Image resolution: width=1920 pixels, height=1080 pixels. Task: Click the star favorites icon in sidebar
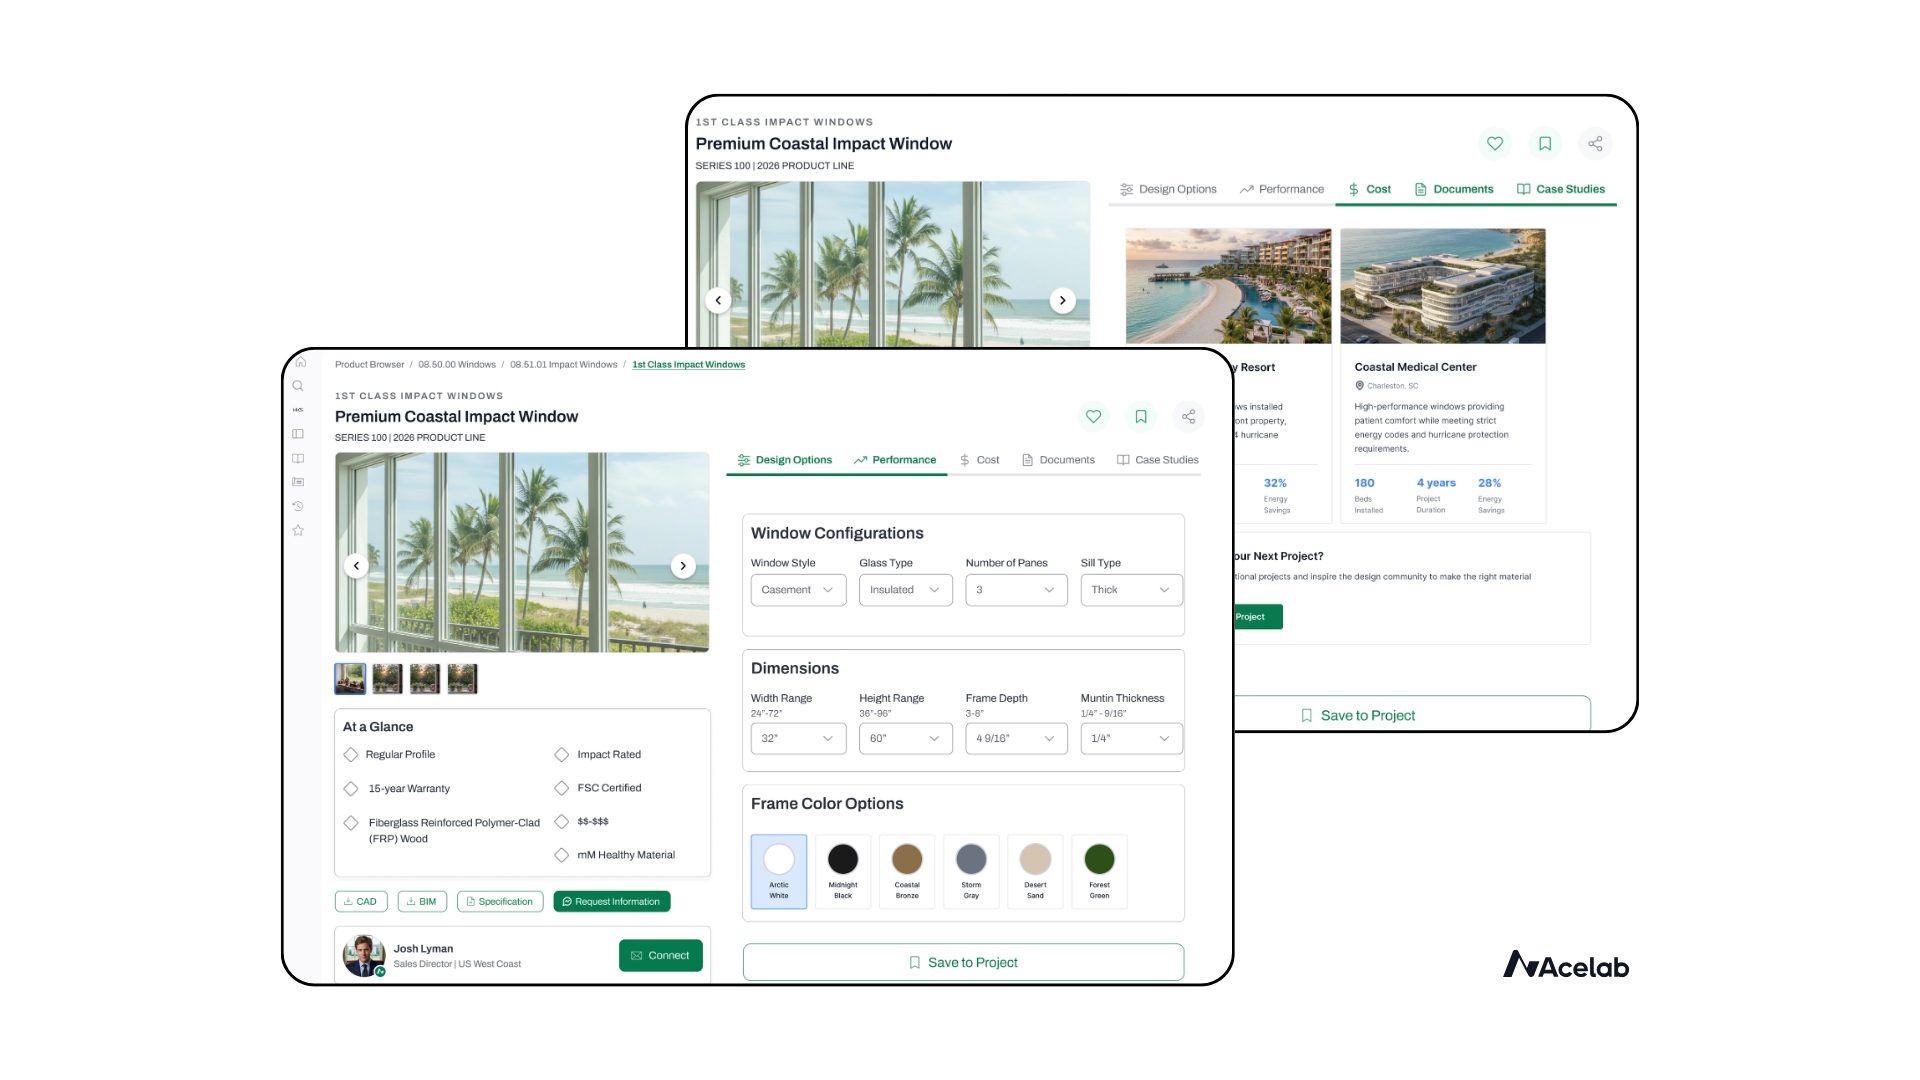point(298,531)
